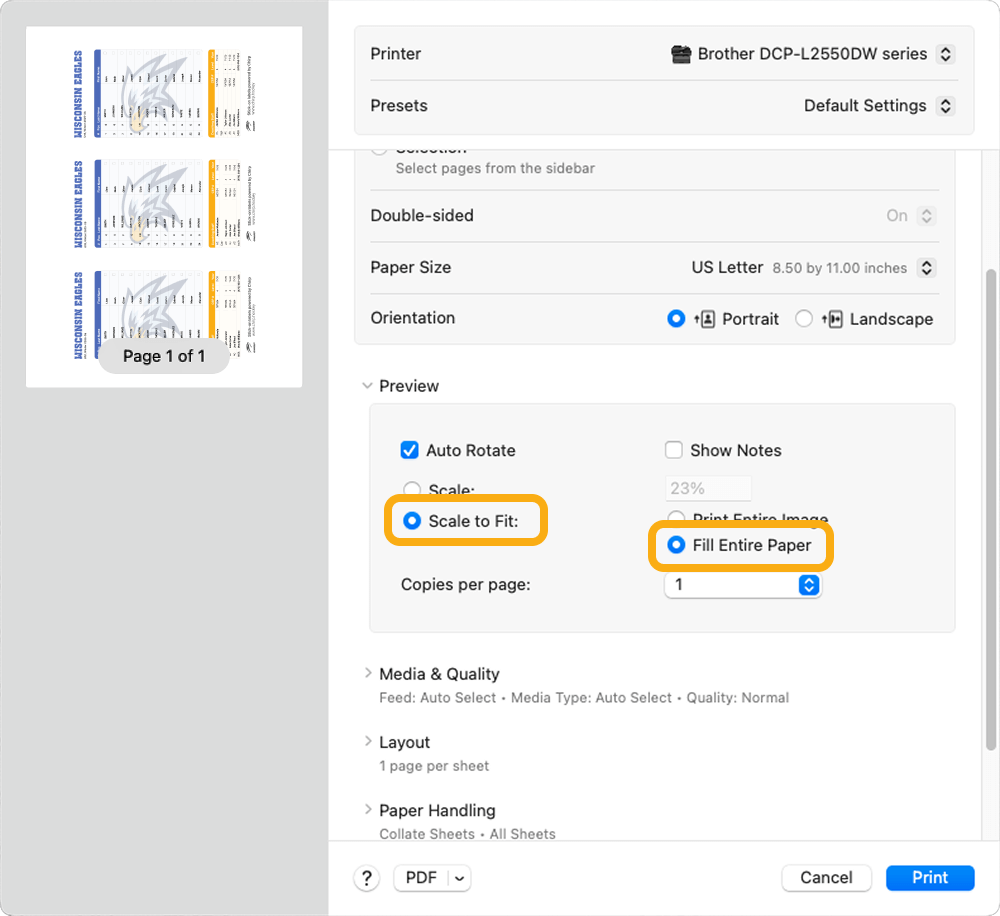Expand the Layout section
The width and height of the screenshot is (1000, 916).
[369, 742]
